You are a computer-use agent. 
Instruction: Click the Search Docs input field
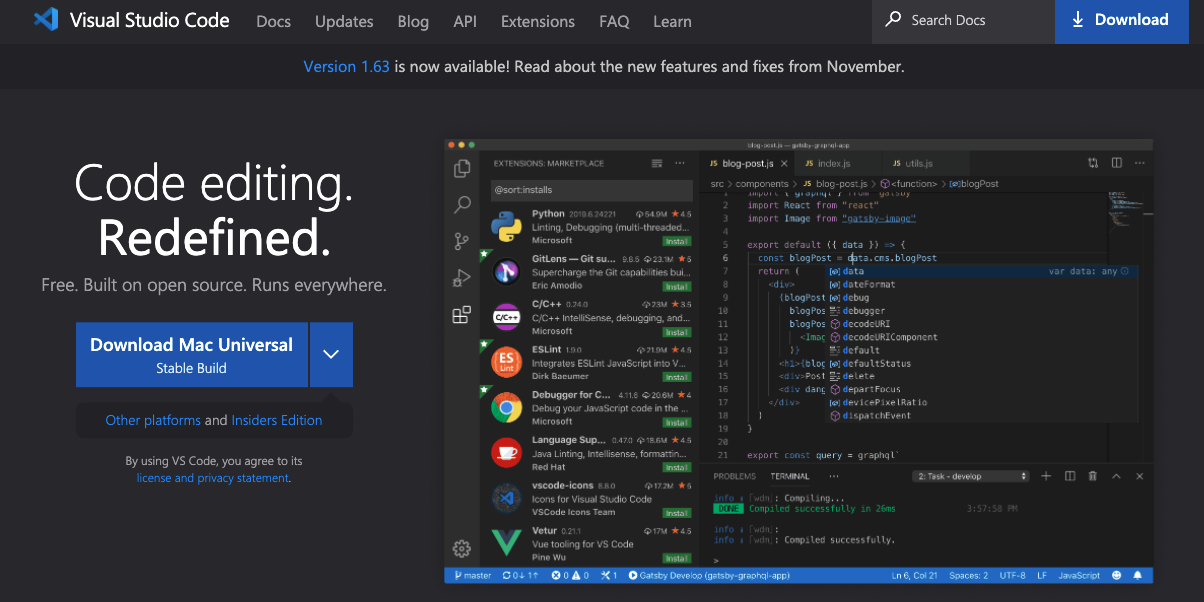(963, 21)
